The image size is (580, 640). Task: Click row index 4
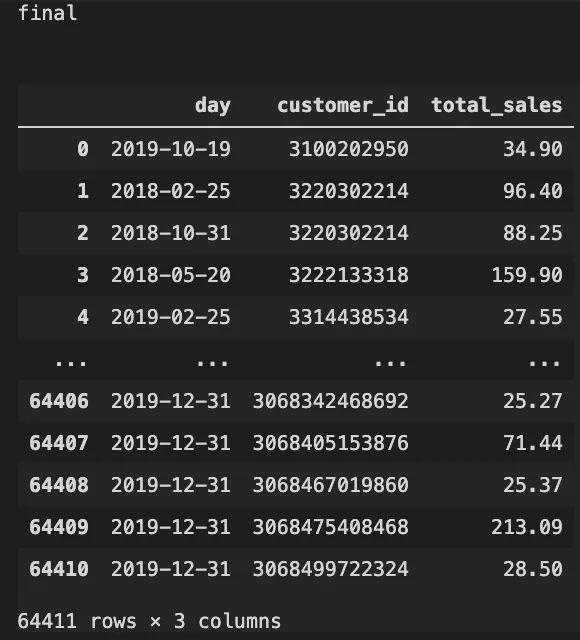tap(83, 317)
